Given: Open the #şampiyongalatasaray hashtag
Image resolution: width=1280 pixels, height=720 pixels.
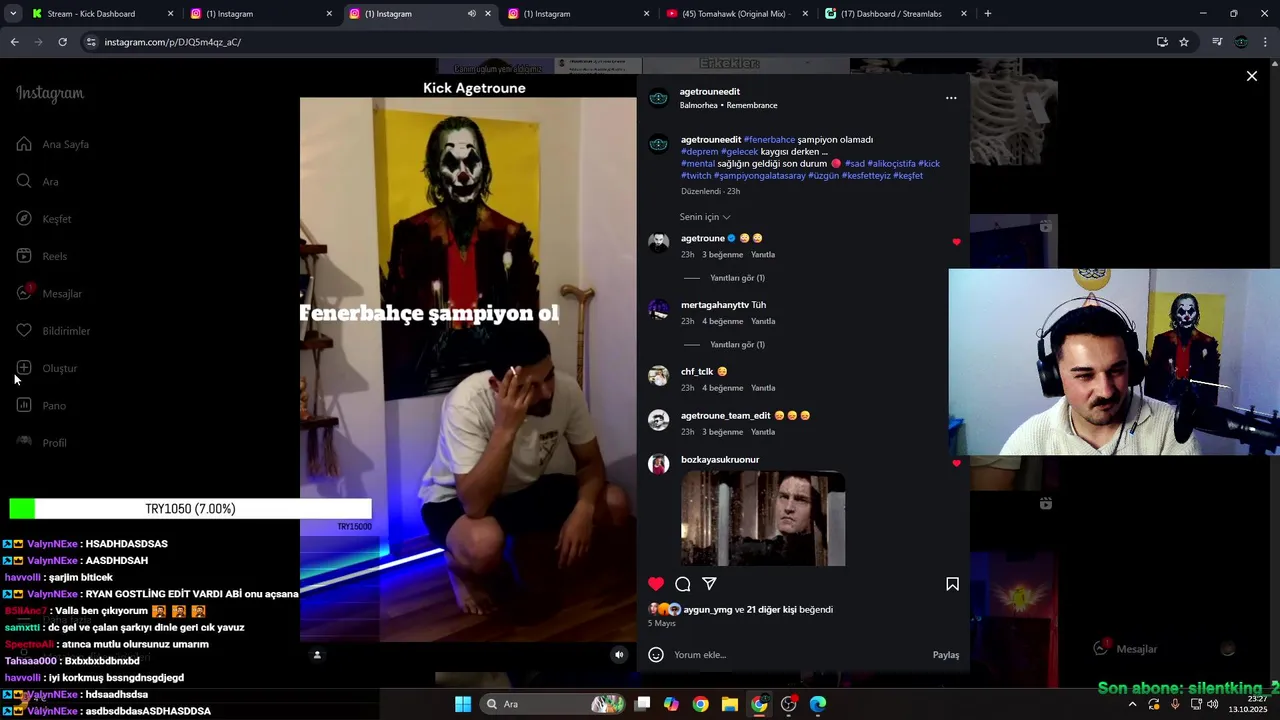Looking at the screenshot, I should click(759, 176).
